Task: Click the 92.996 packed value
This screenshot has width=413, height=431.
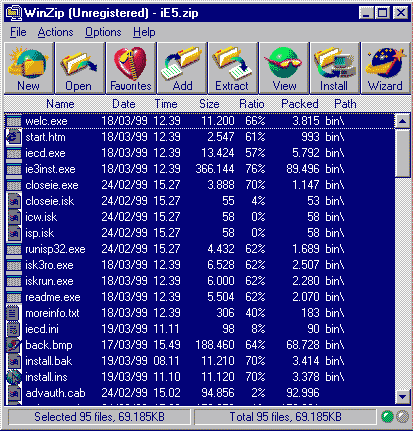Action: coord(303,393)
